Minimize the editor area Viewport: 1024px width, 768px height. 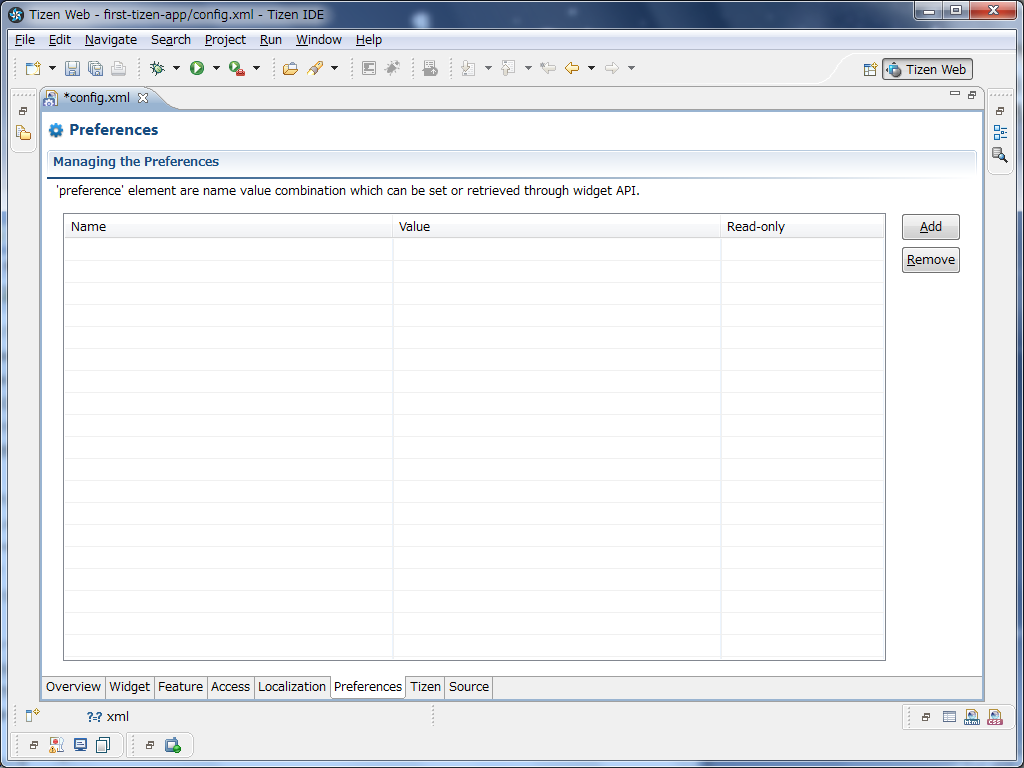[x=955, y=94]
